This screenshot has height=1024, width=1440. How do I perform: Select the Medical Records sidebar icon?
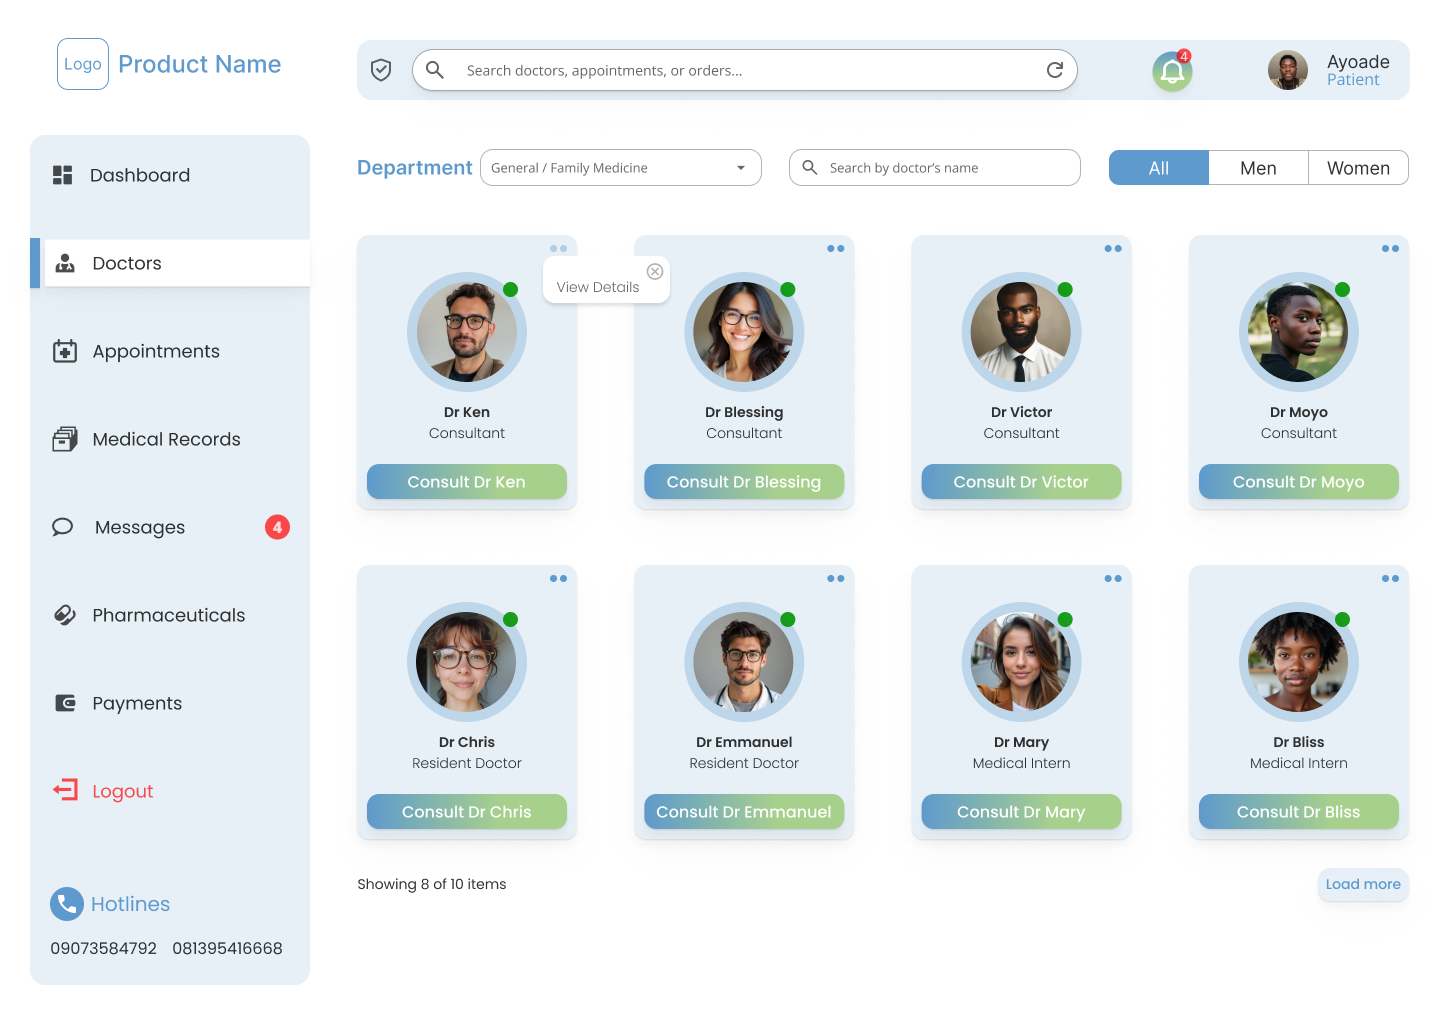click(64, 438)
